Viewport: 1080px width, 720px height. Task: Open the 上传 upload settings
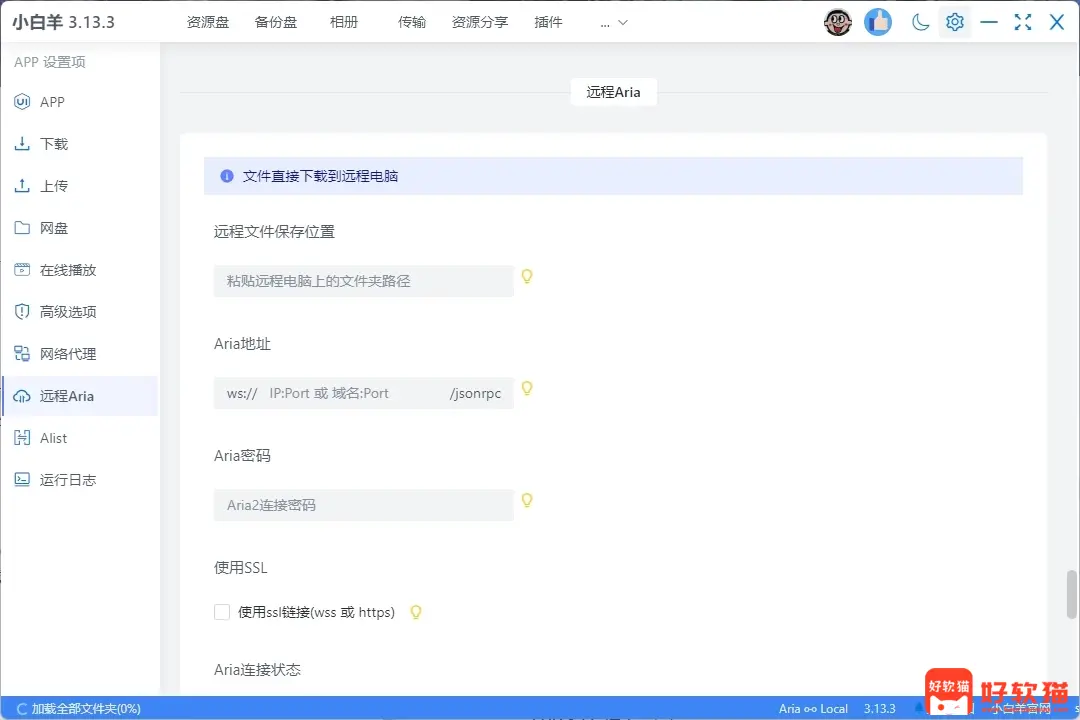coord(80,186)
